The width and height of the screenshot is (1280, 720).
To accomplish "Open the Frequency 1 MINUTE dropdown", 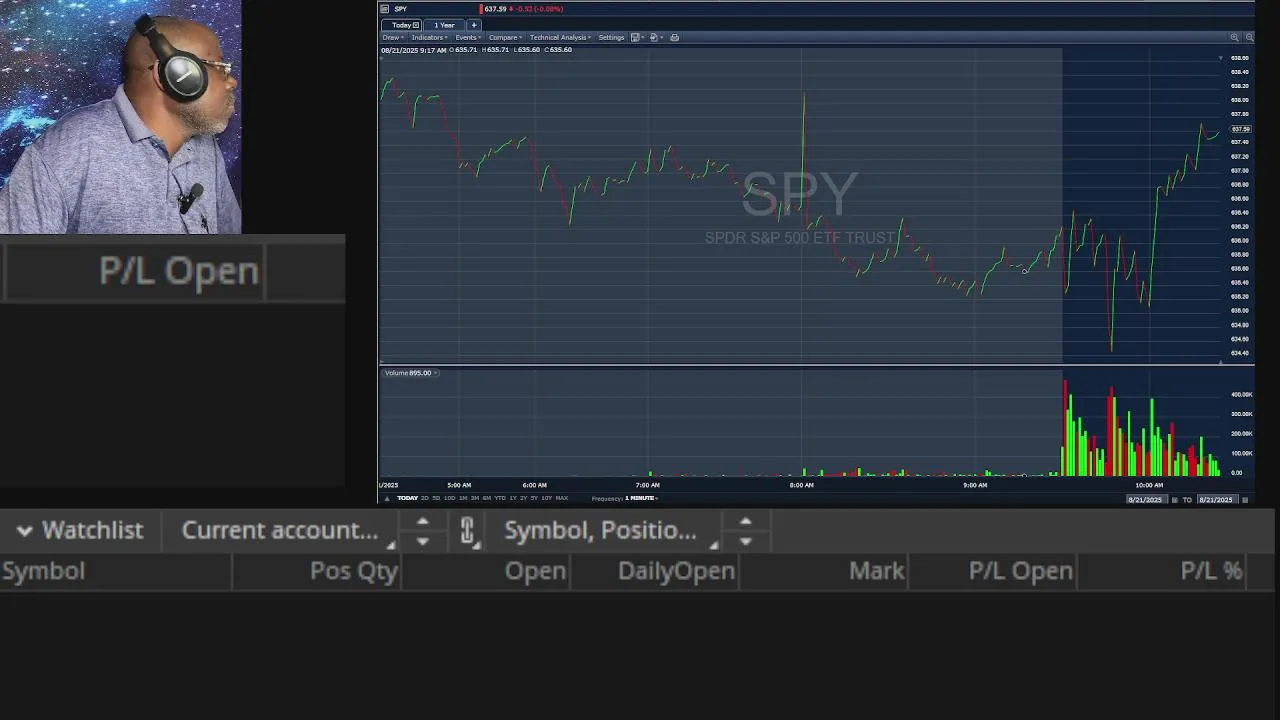I will click(x=640, y=498).
